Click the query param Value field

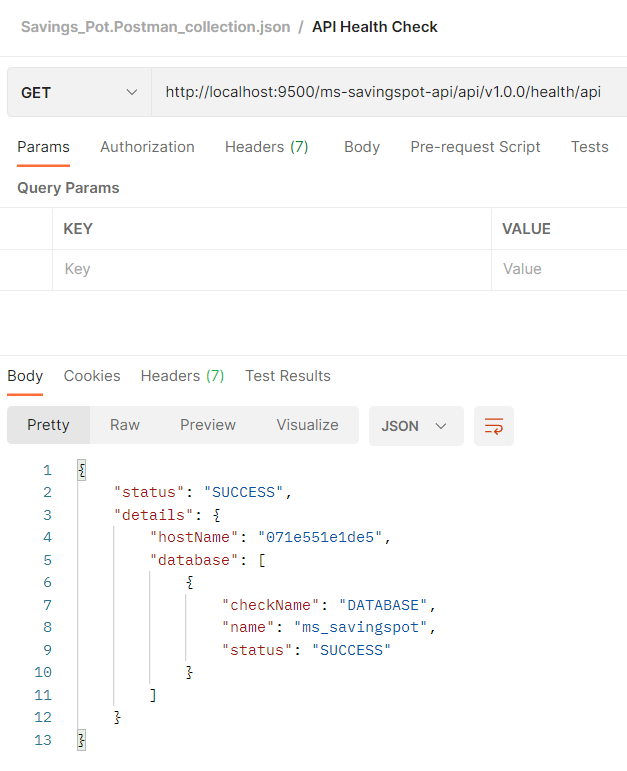coord(560,269)
